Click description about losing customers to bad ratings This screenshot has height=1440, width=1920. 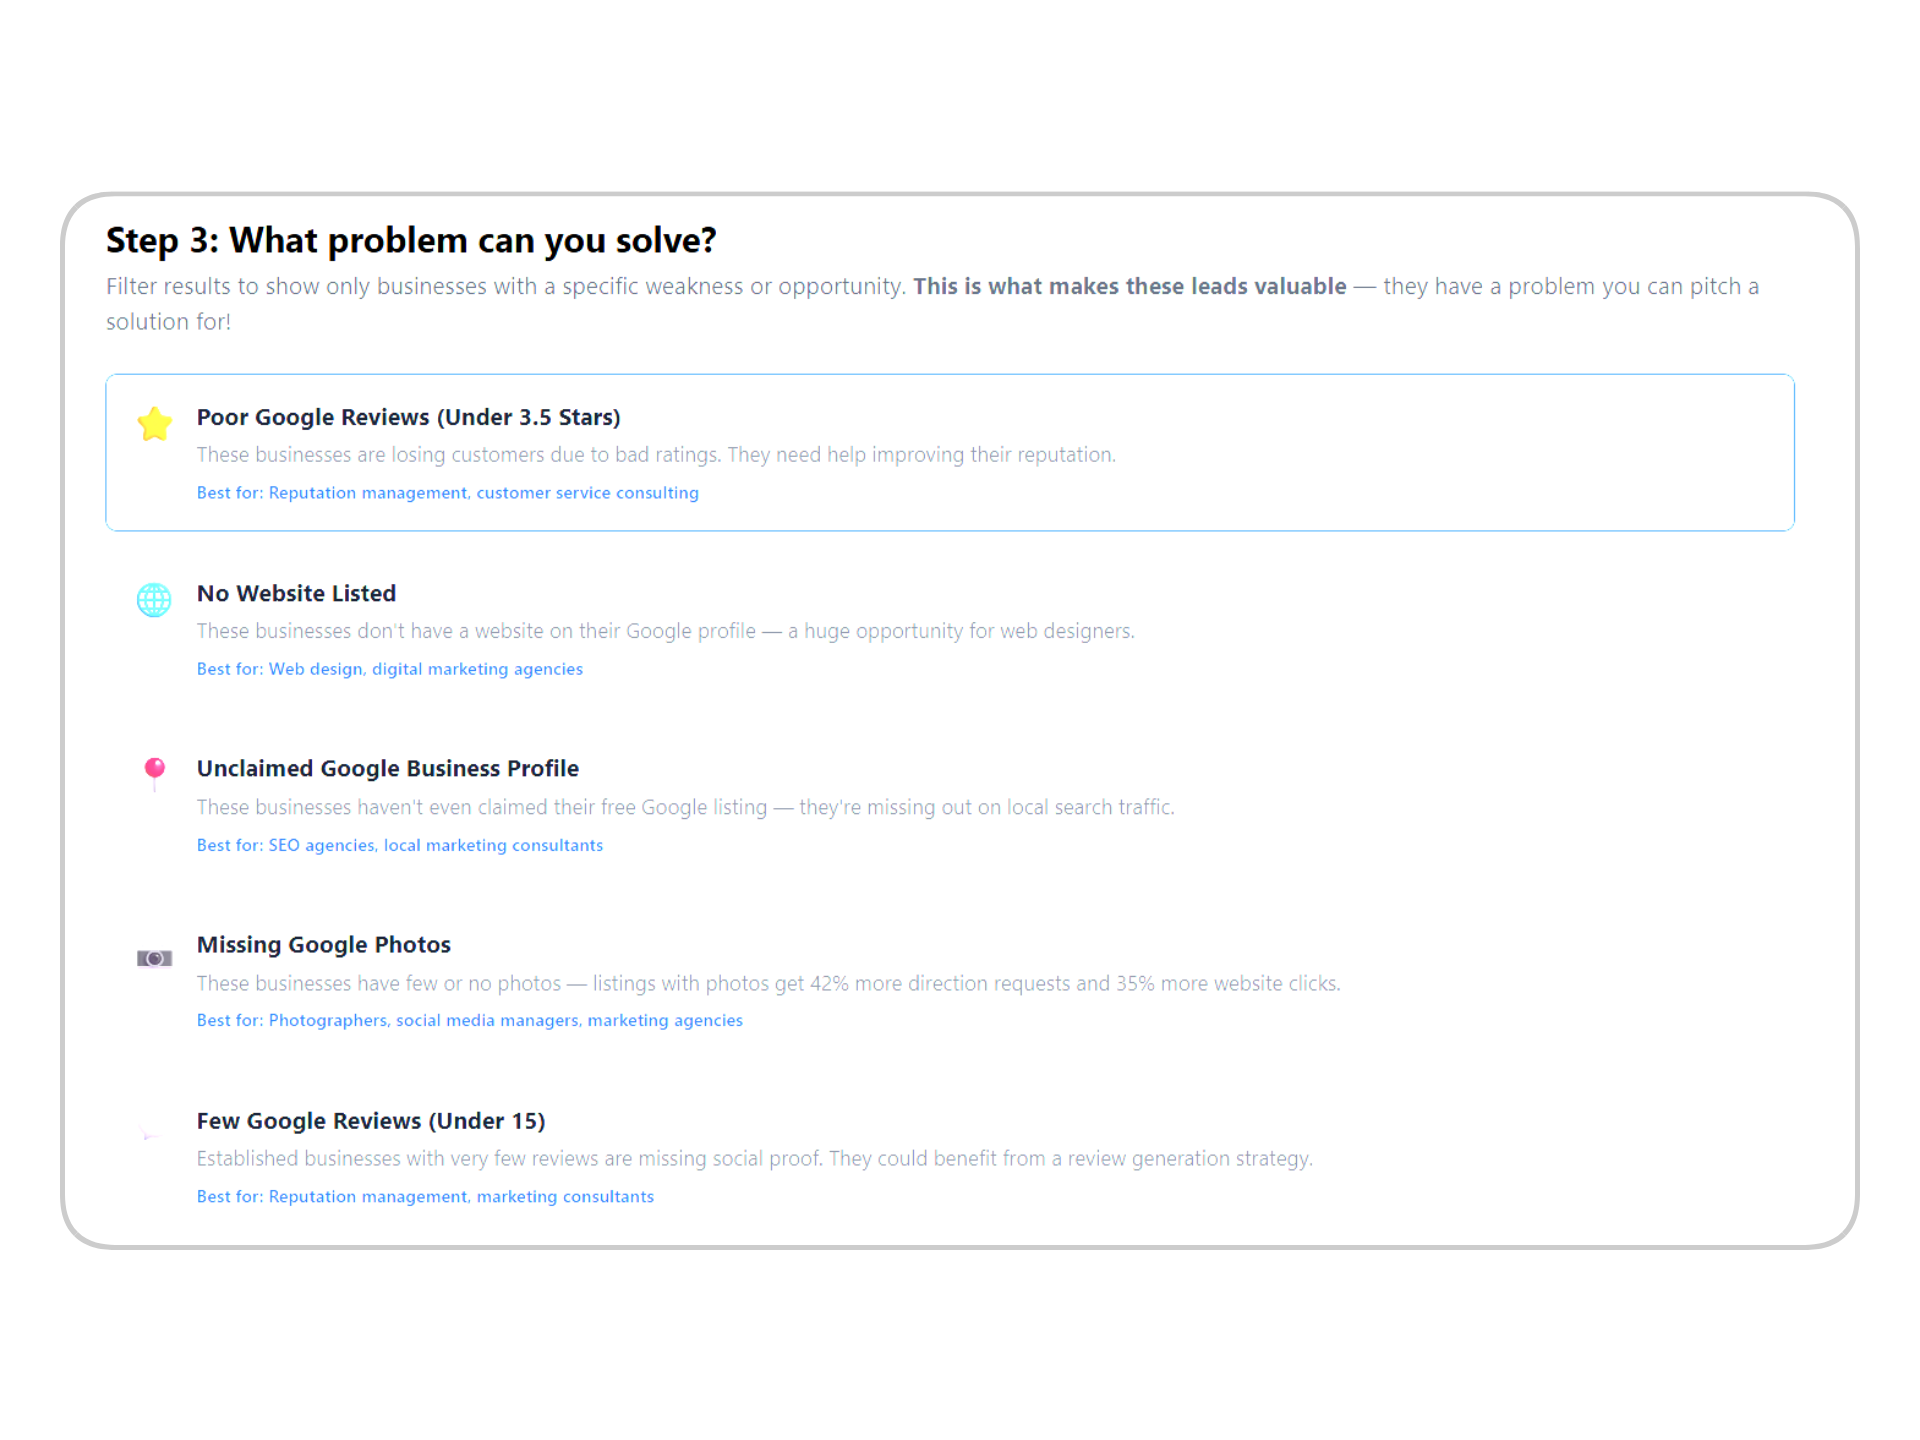pos(655,455)
